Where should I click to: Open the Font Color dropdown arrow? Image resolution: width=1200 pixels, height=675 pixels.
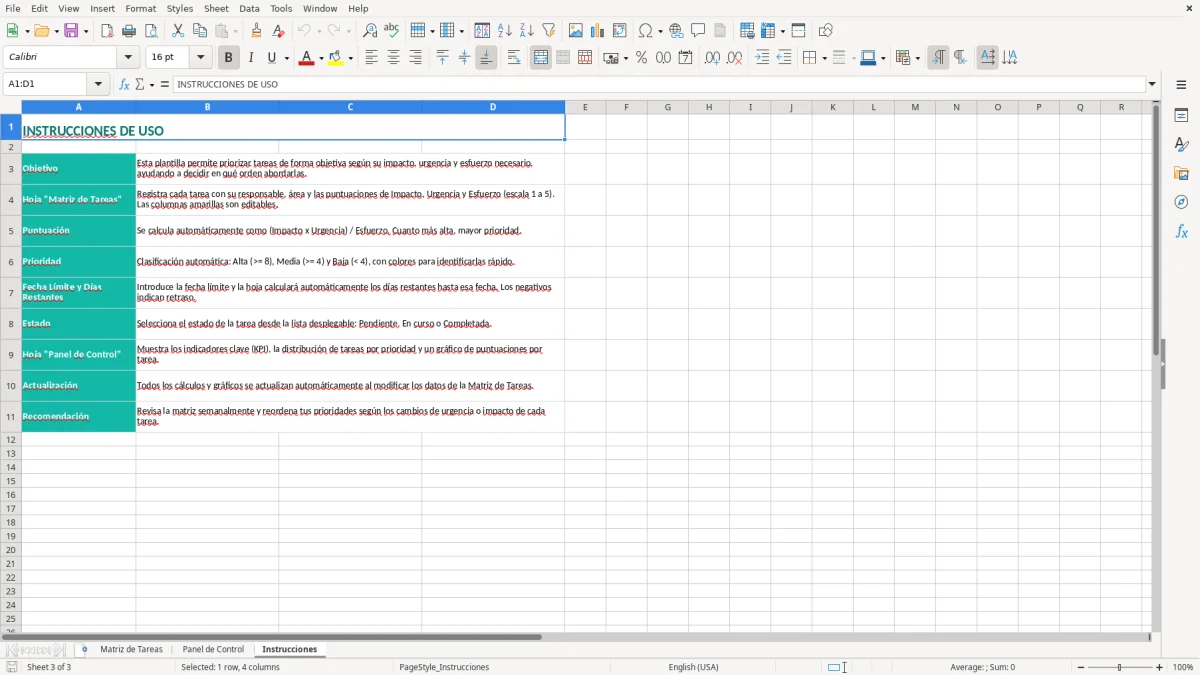(321, 58)
